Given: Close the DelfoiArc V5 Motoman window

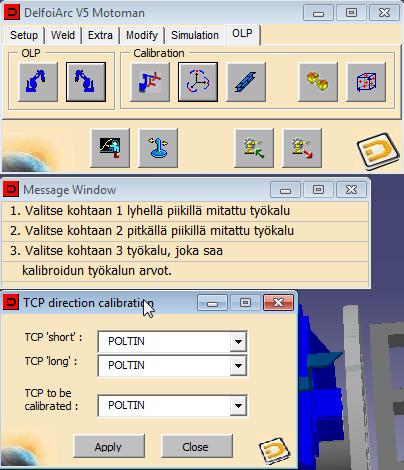Looking at the screenshot, I should pyautogui.click(x=384, y=13).
